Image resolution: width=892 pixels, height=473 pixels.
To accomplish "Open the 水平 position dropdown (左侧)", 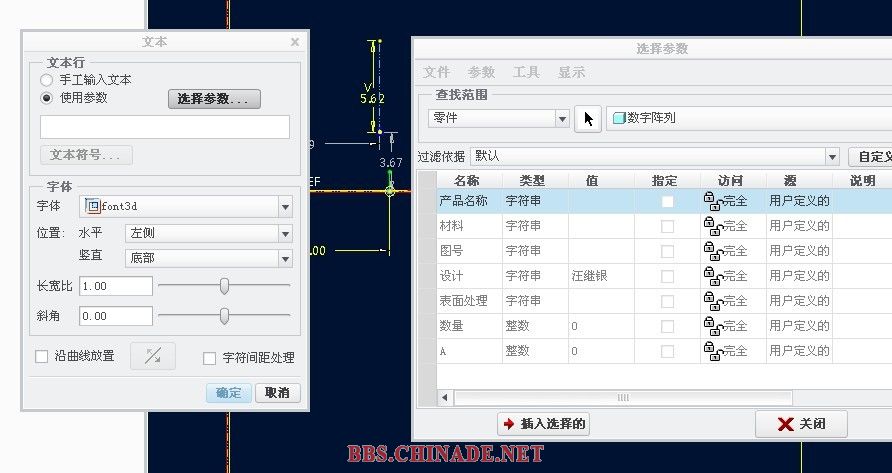I will 285,233.
